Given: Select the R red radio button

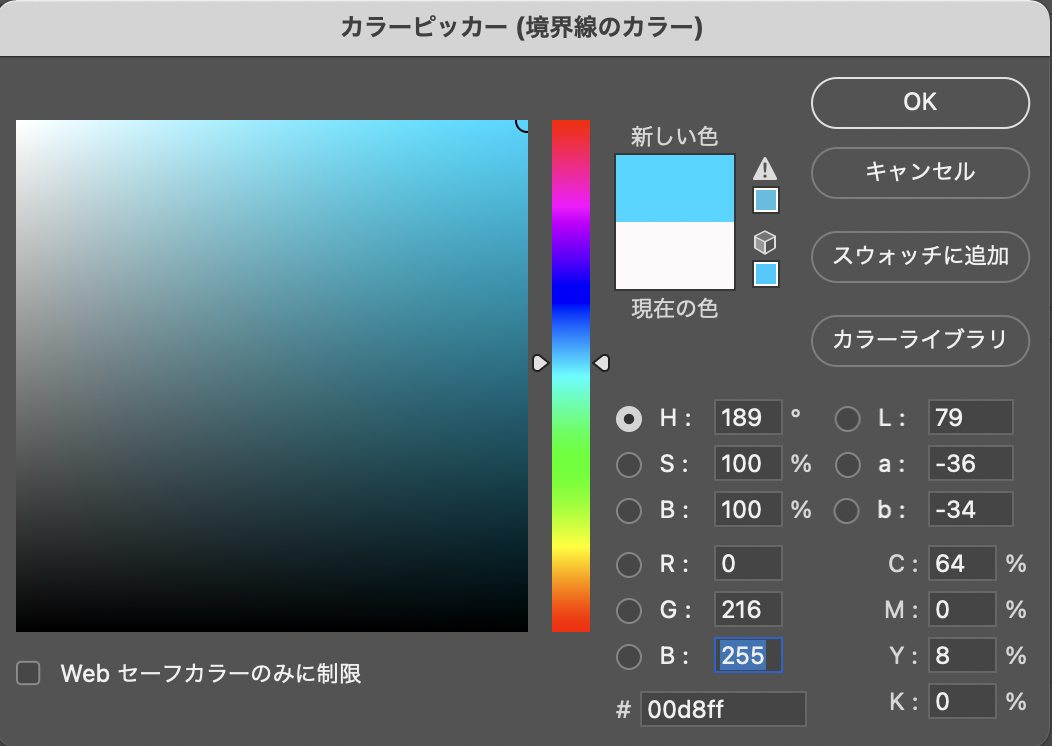Looking at the screenshot, I should pyautogui.click(x=629, y=565).
